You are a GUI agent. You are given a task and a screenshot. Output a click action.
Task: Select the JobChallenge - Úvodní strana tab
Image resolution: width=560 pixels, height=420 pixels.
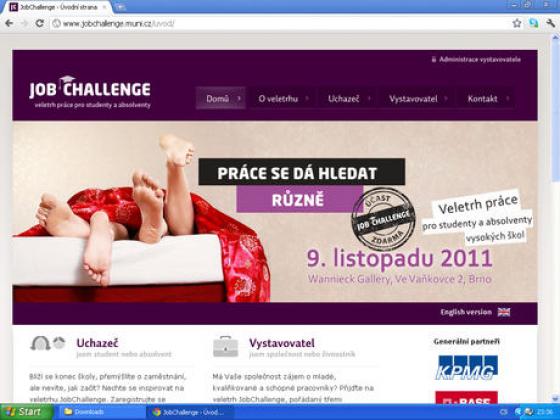tap(57, 7)
